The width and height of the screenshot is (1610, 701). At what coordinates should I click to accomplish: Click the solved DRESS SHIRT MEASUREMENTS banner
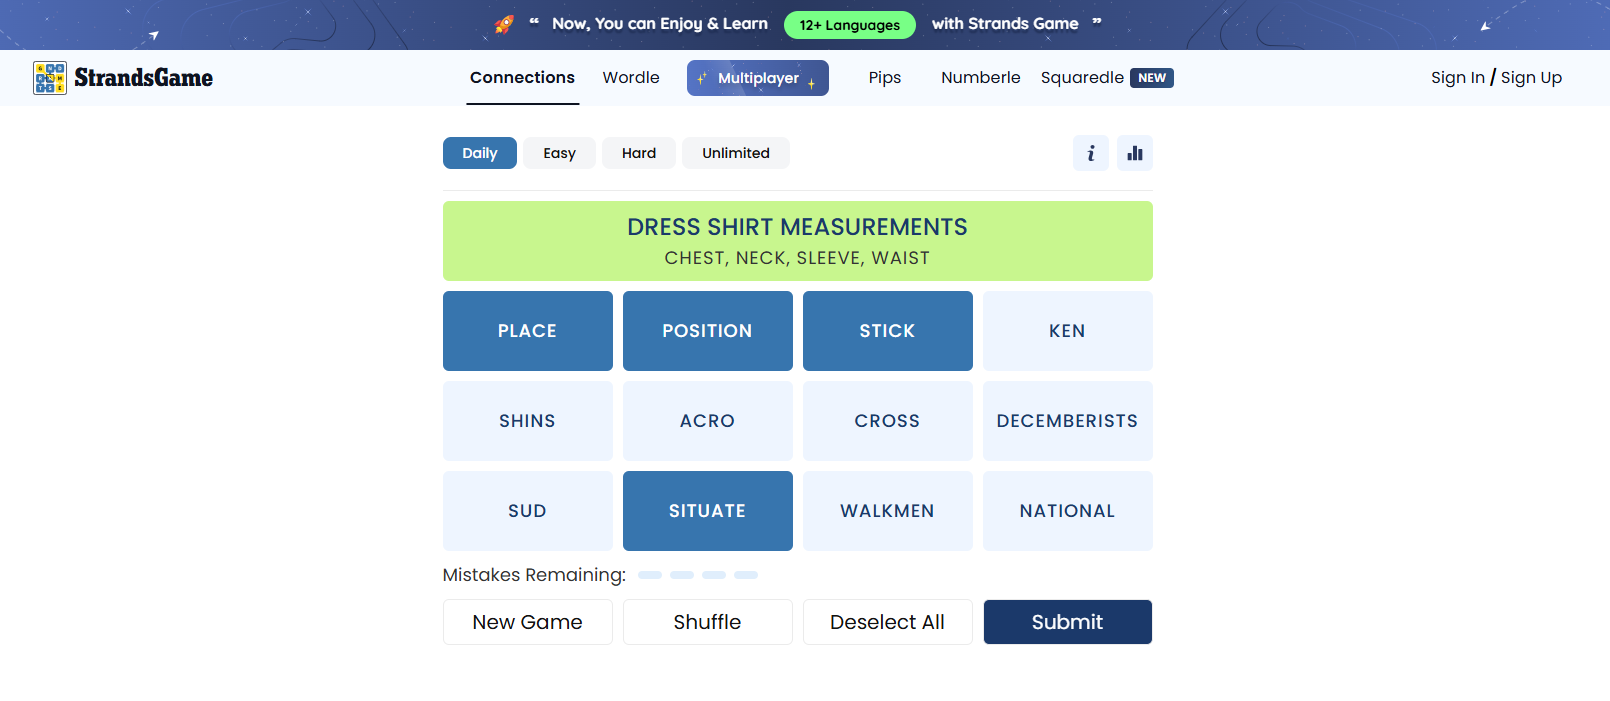798,241
